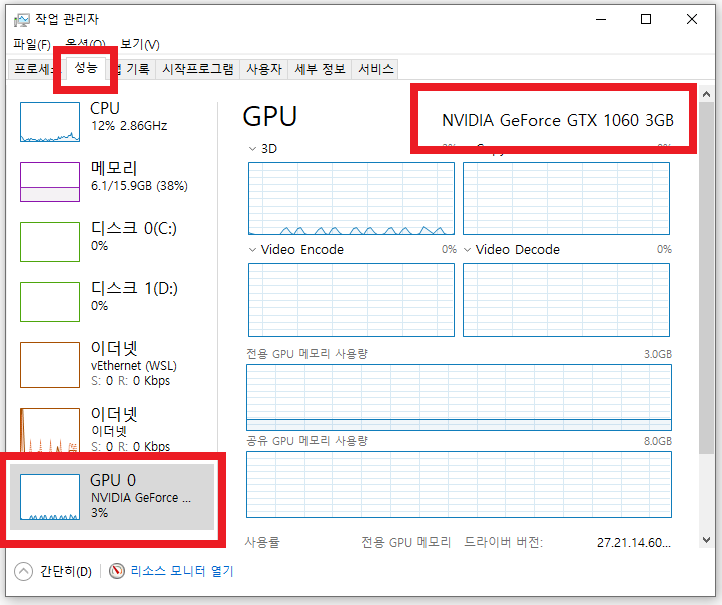The image size is (722, 605).
Task: Click the 디스크 0(C:) label
Action: coord(134,228)
